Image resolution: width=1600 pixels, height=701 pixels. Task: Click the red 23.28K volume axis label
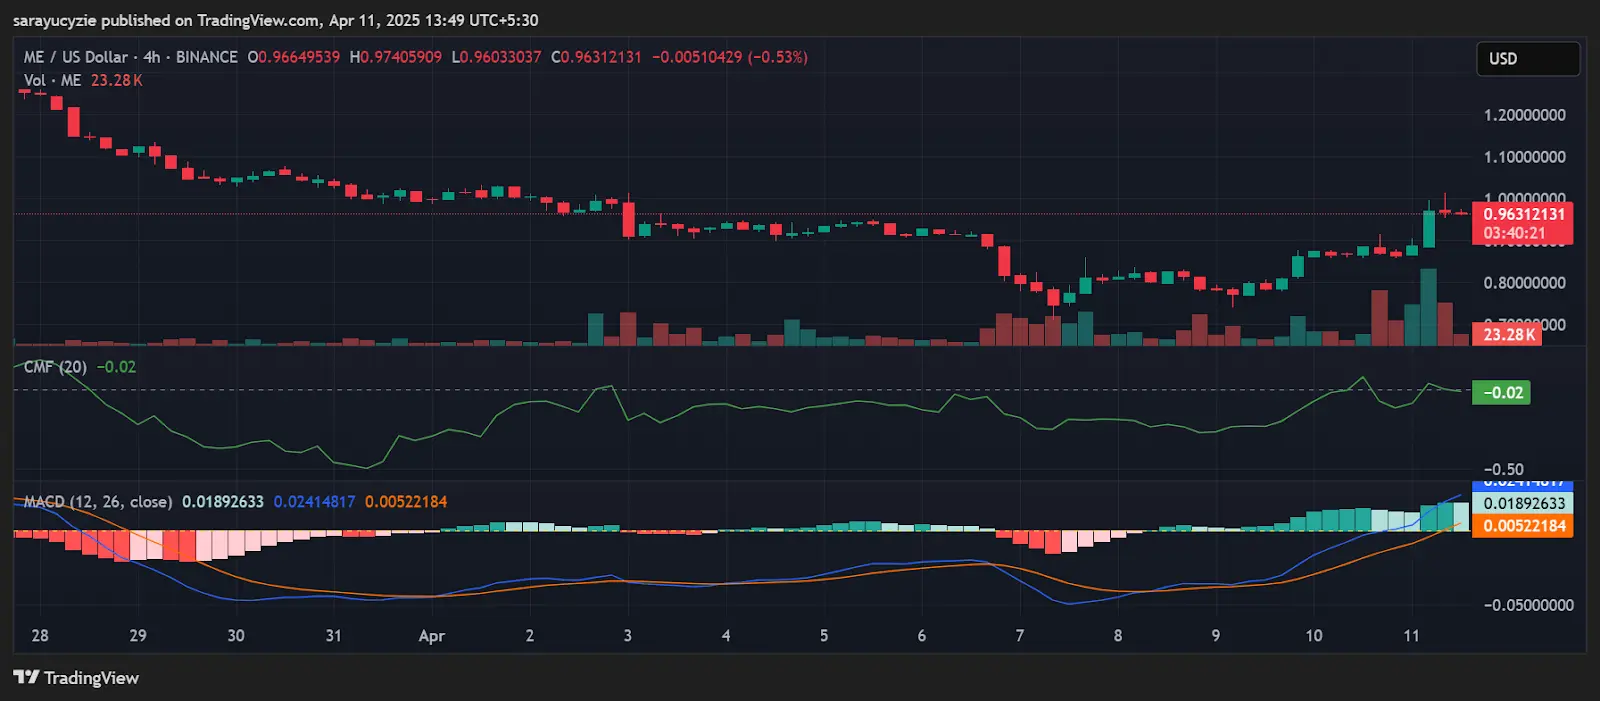click(1508, 335)
